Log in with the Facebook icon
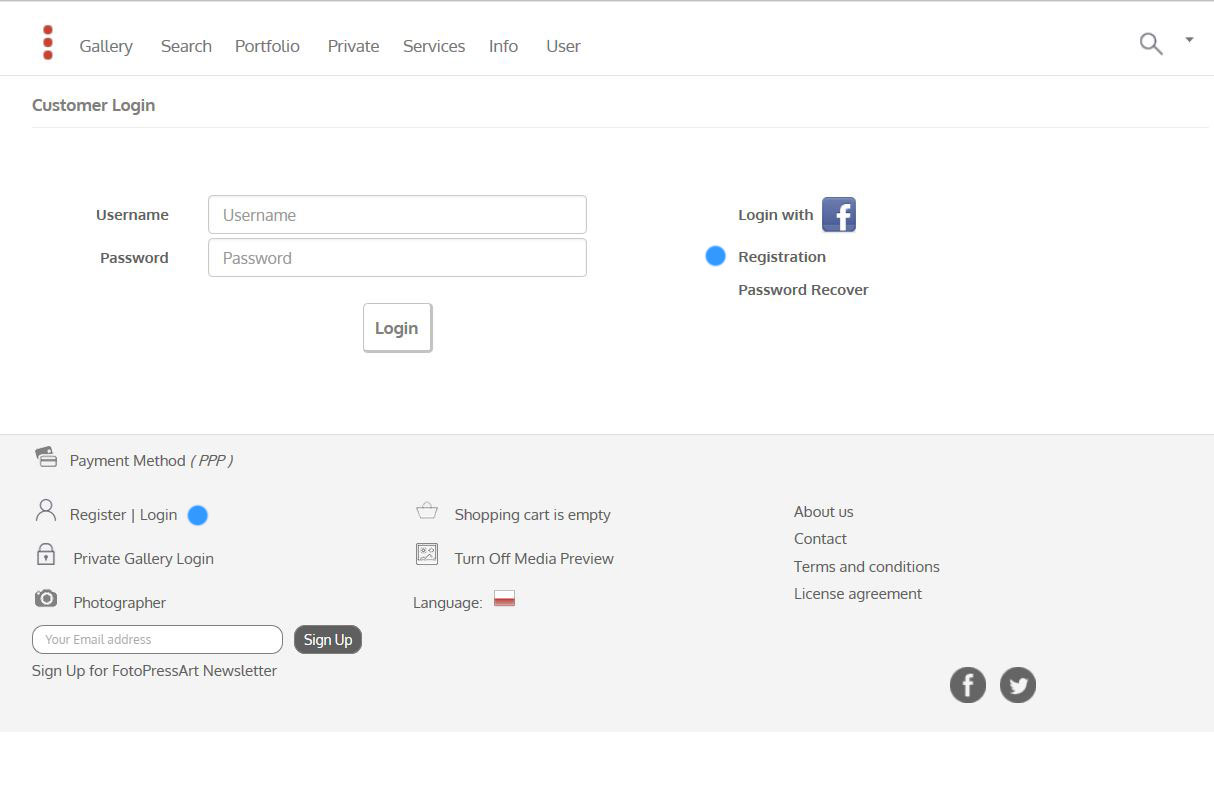Image resolution: width=1214 pixels, height=799 pixels. pos(839,214)
